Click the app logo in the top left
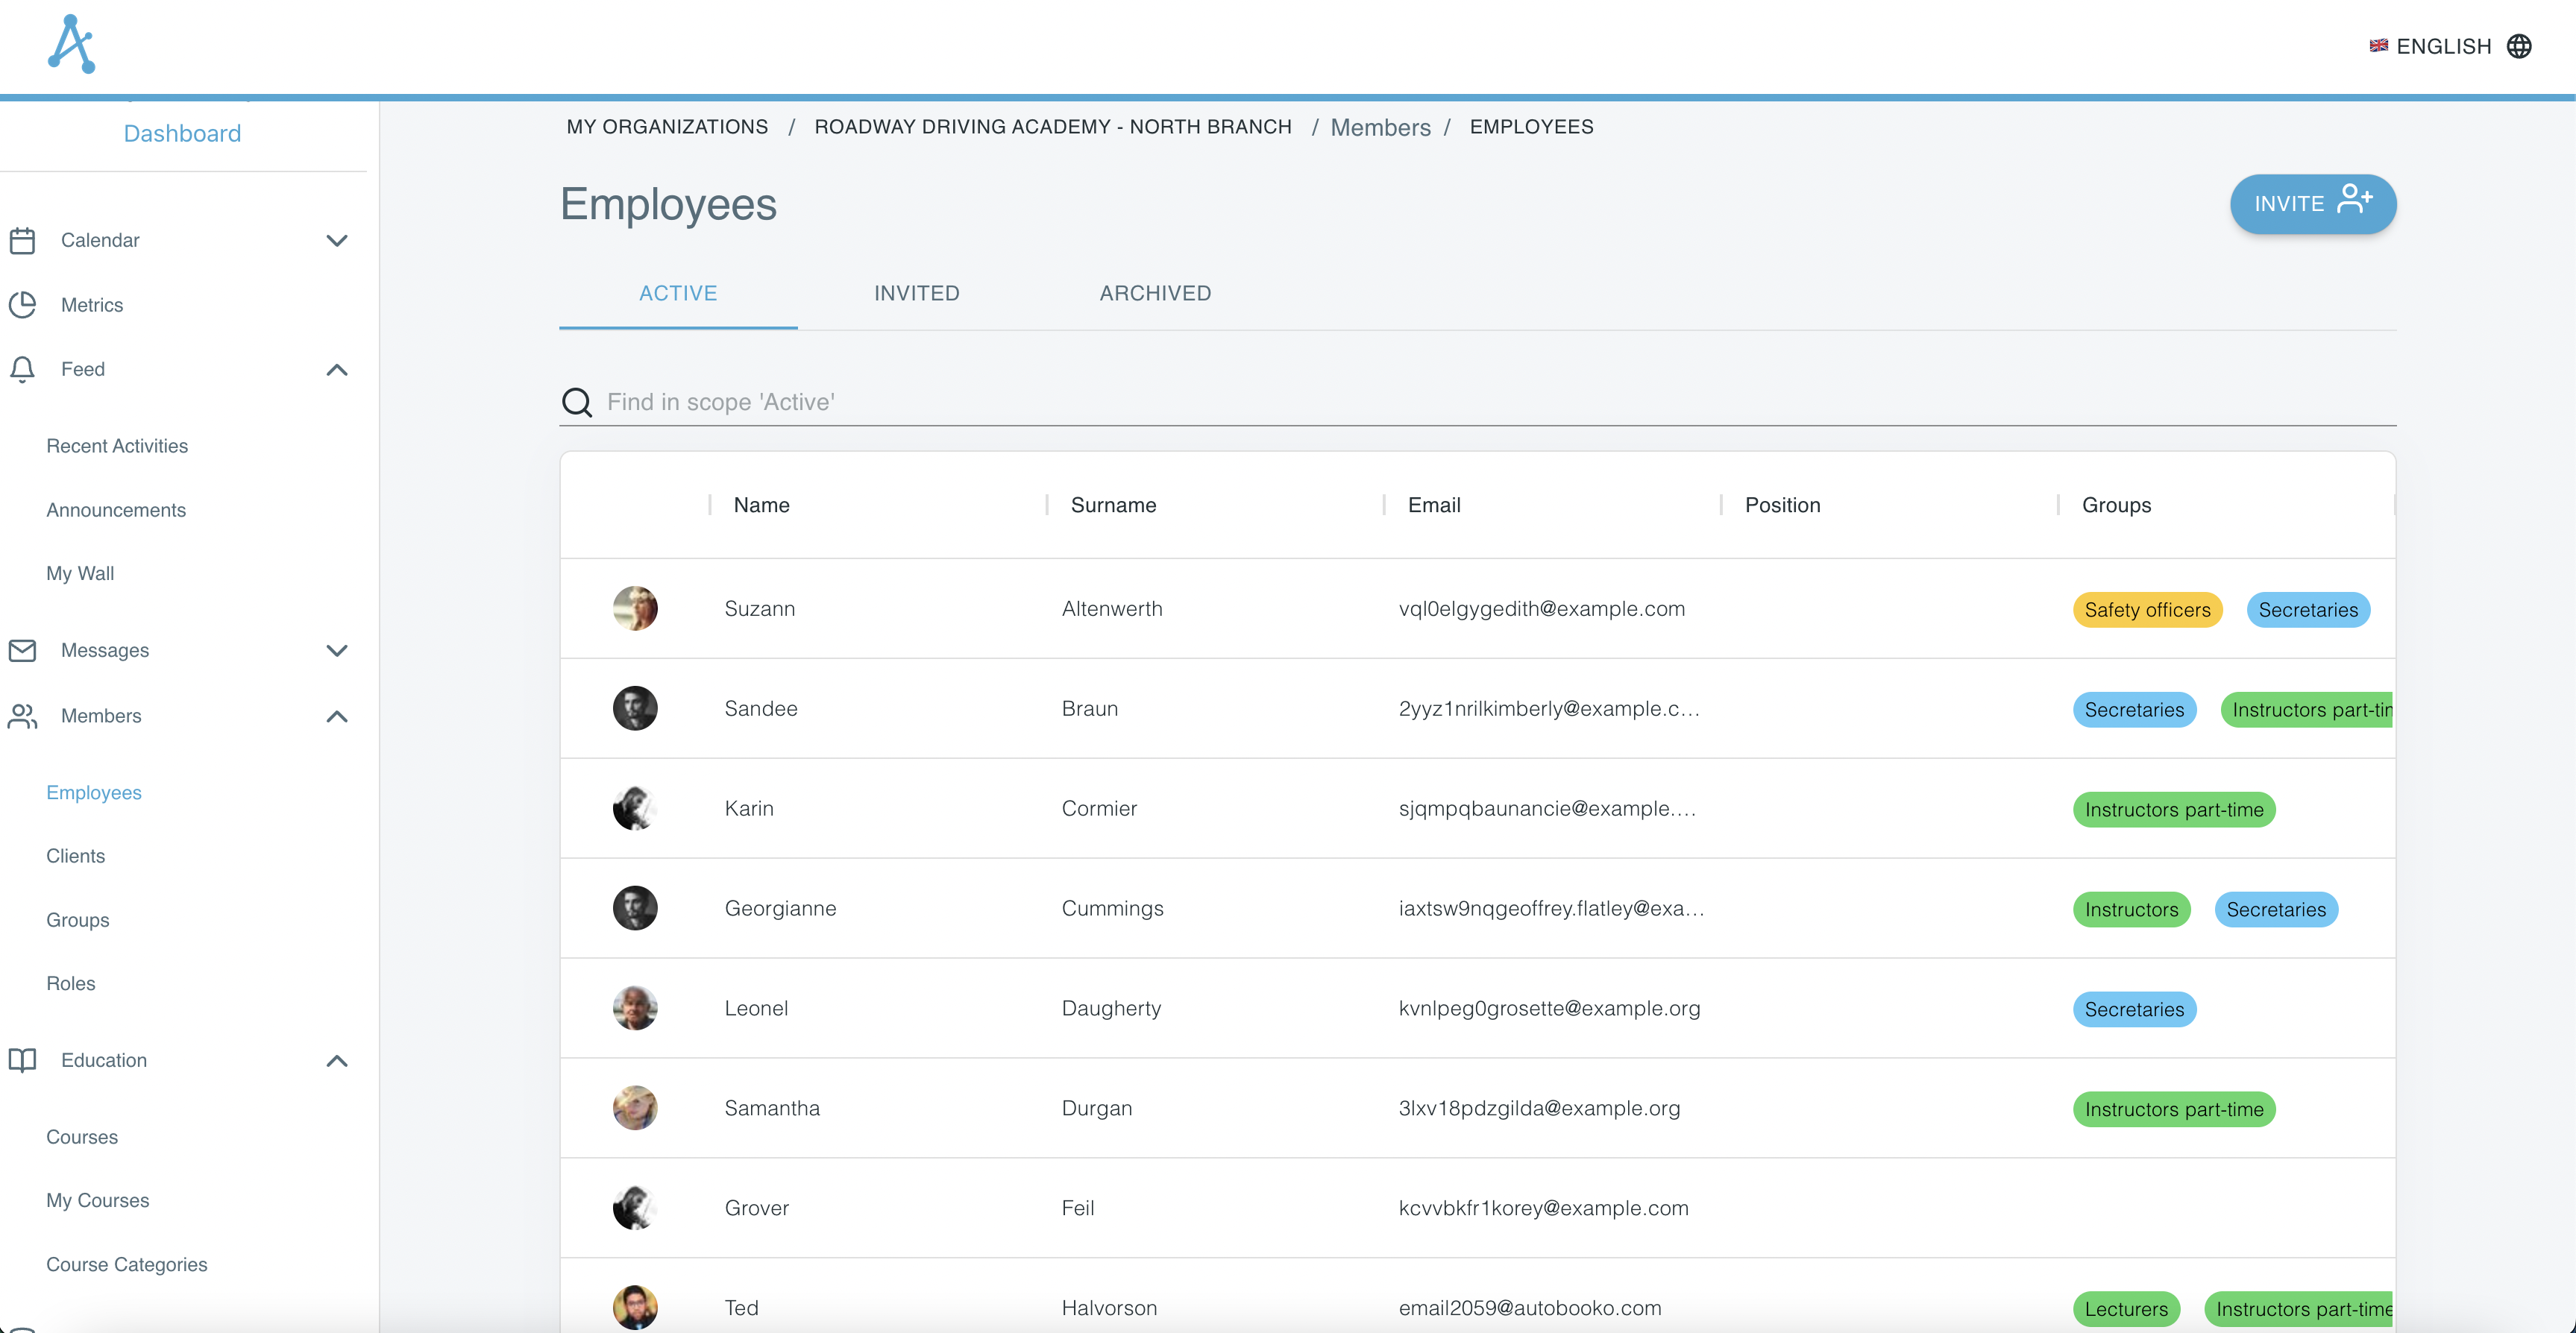2576x1333 pixels. tap(72, 43)
